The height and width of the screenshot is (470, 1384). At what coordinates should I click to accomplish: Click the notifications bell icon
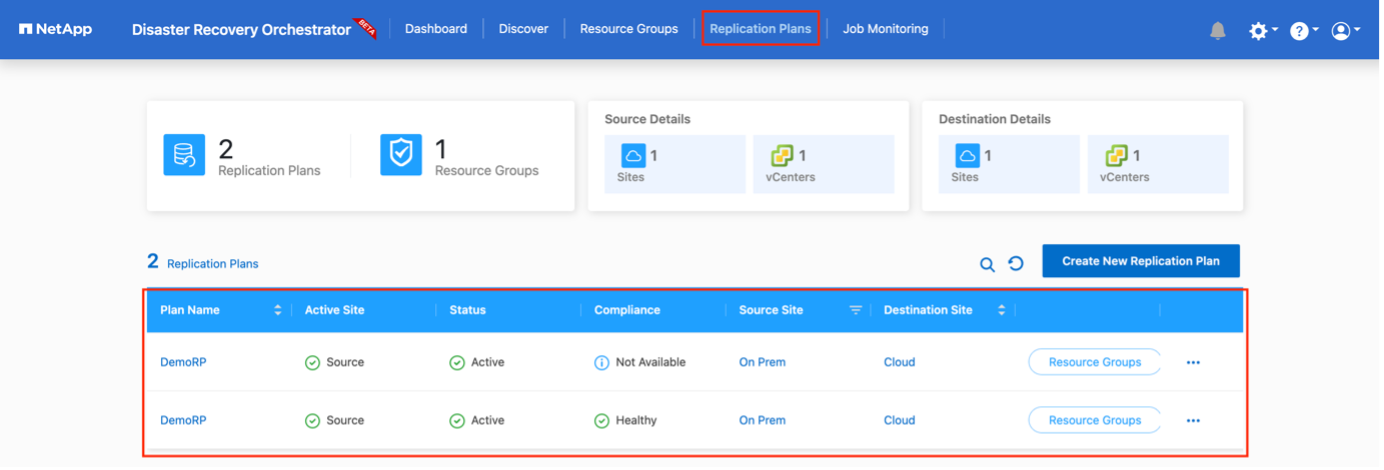(x=1217, y=31)
